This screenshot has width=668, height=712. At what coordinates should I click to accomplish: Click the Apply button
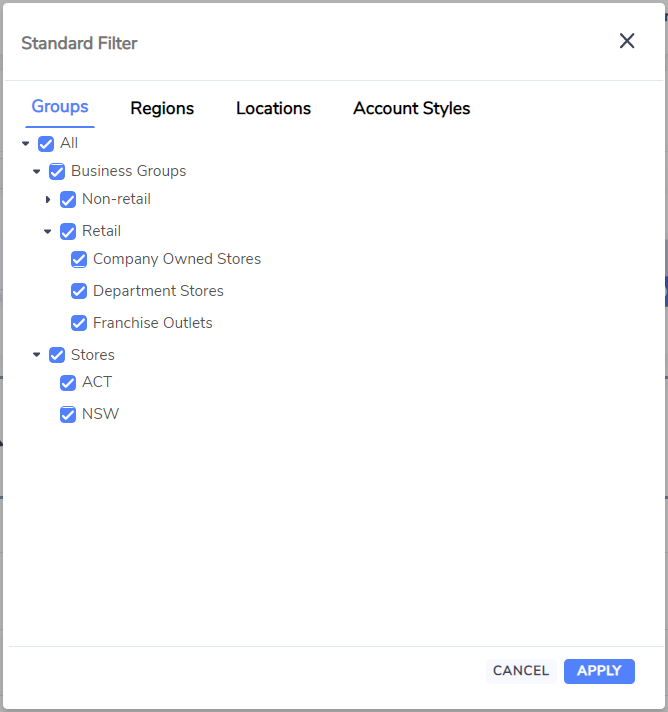point(599,671)
